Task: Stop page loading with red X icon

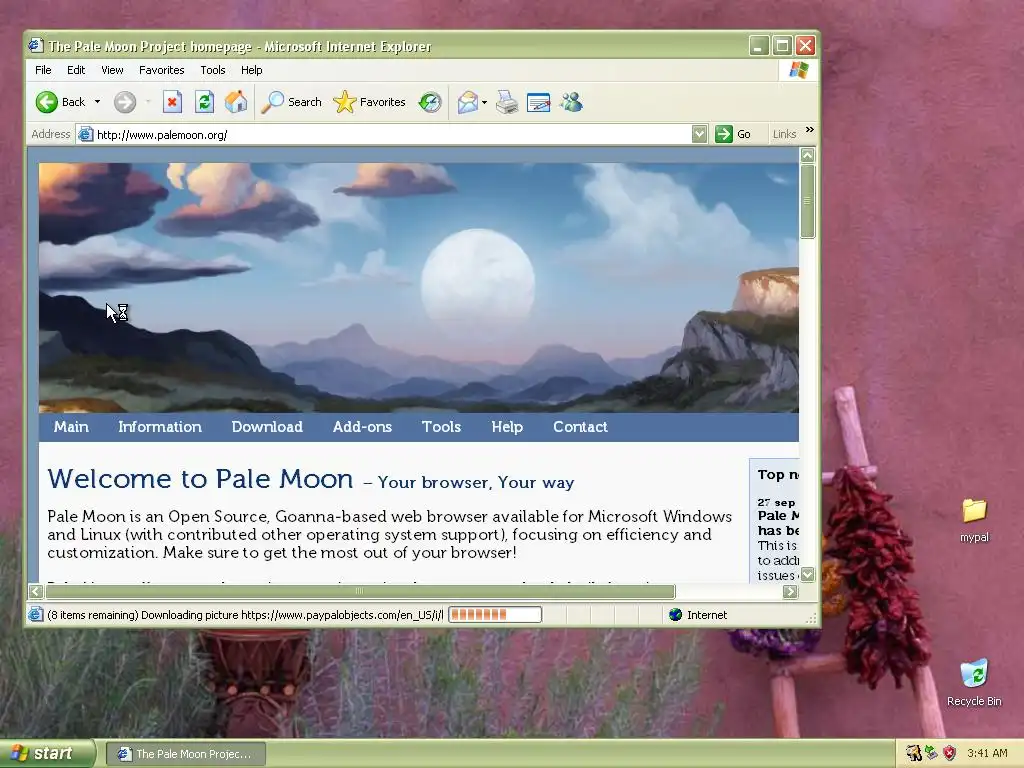Action: [172, 102]
